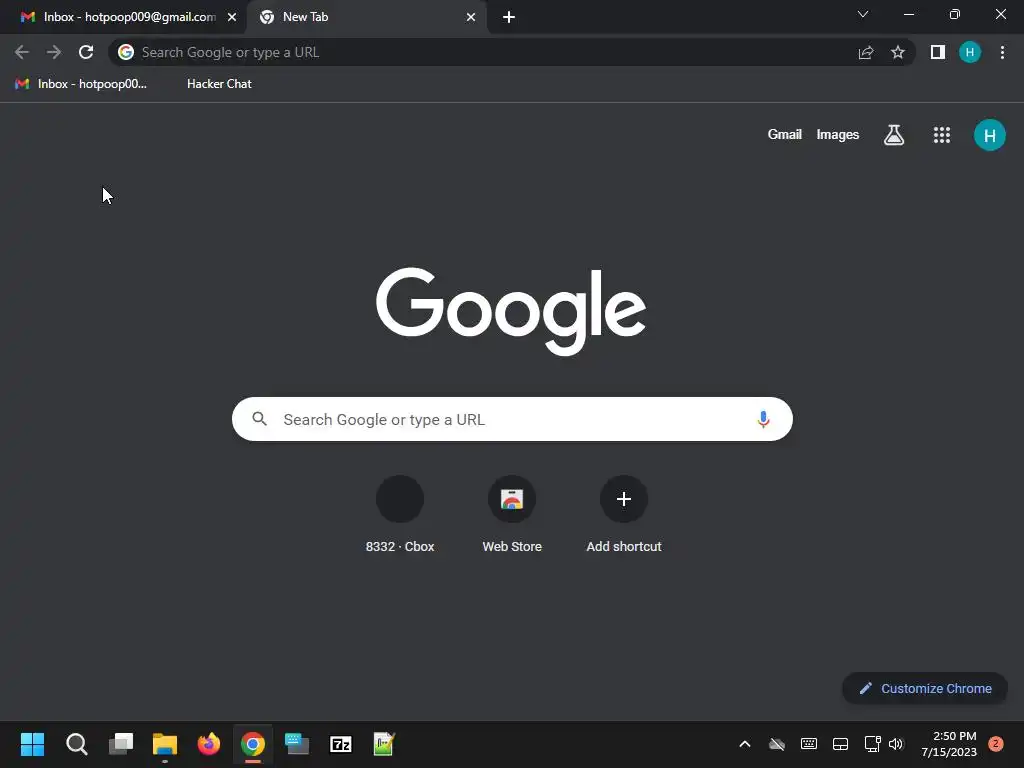Open Google account H avatar on page

tap(990, 135)
